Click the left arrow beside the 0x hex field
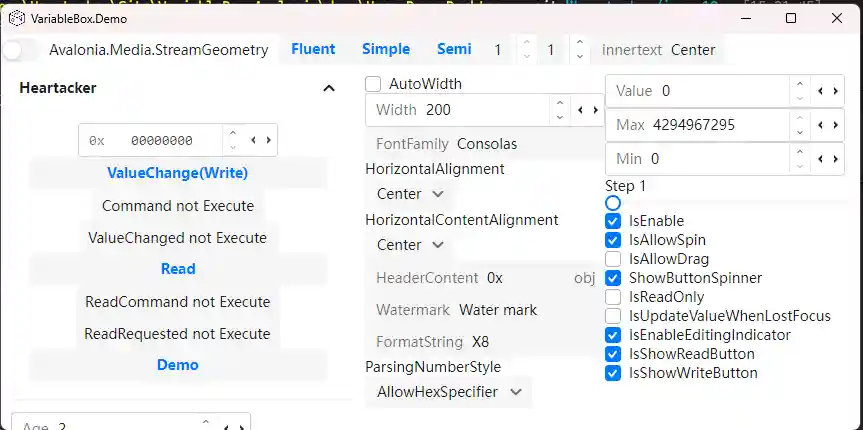Viewport: 863px width, 430px height. pos(253,141)
